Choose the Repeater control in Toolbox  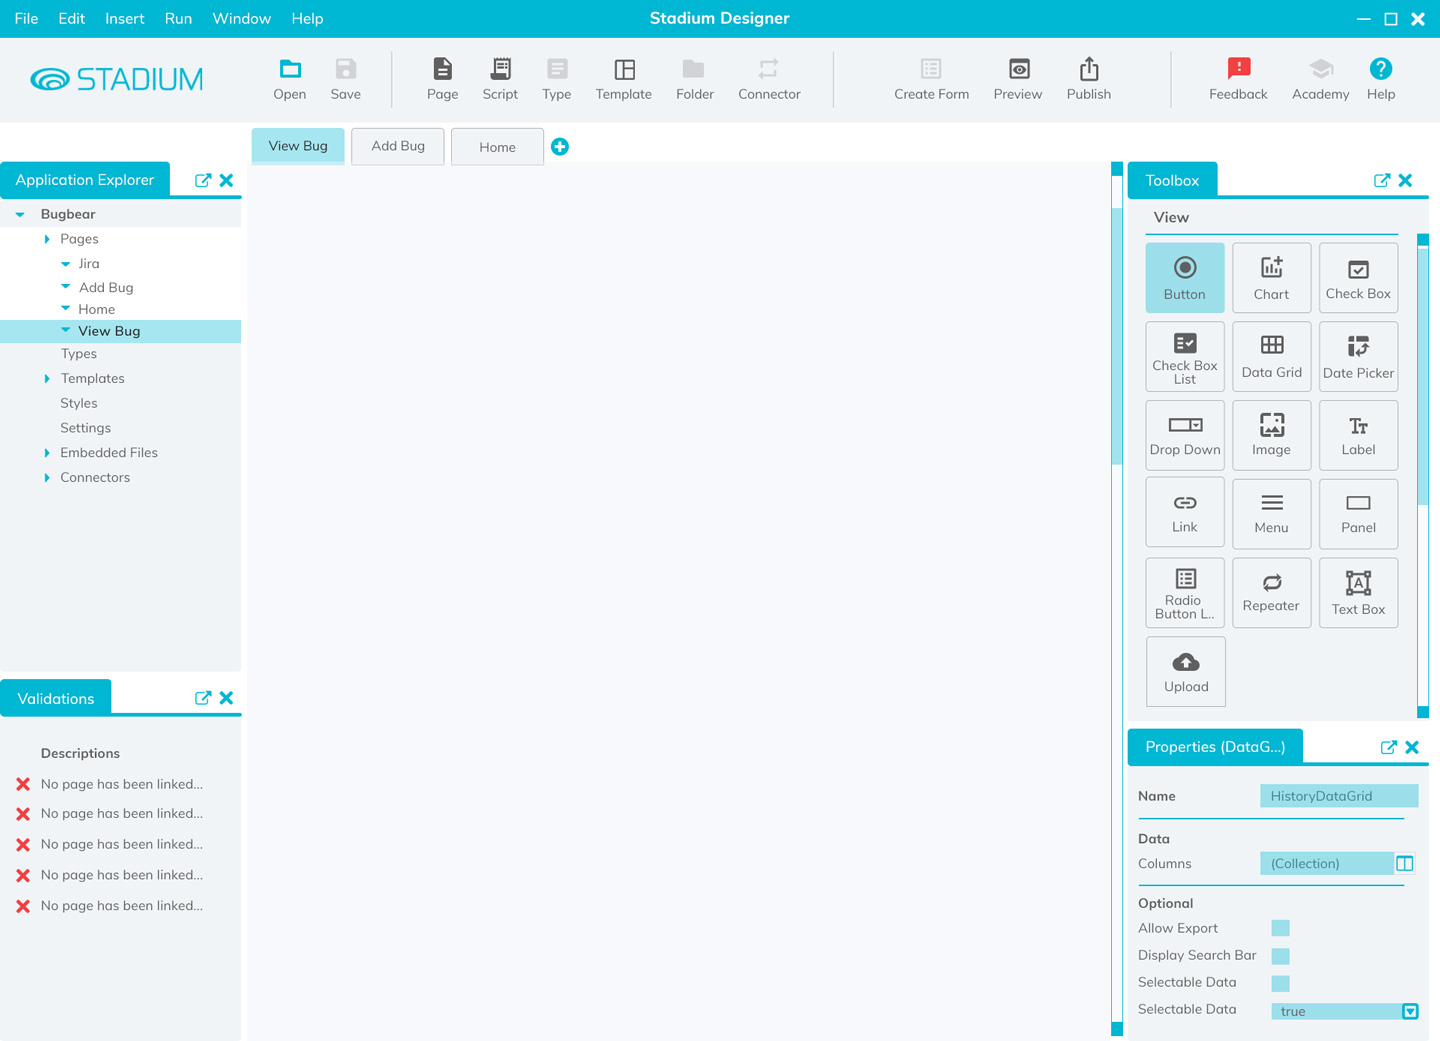1271,592
